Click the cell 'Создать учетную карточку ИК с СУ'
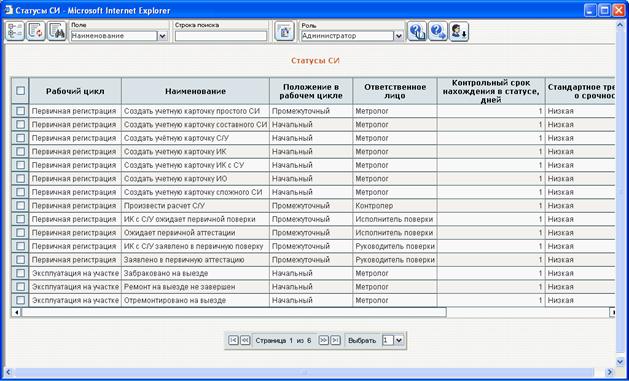The image size is (629, 381). 195,165
